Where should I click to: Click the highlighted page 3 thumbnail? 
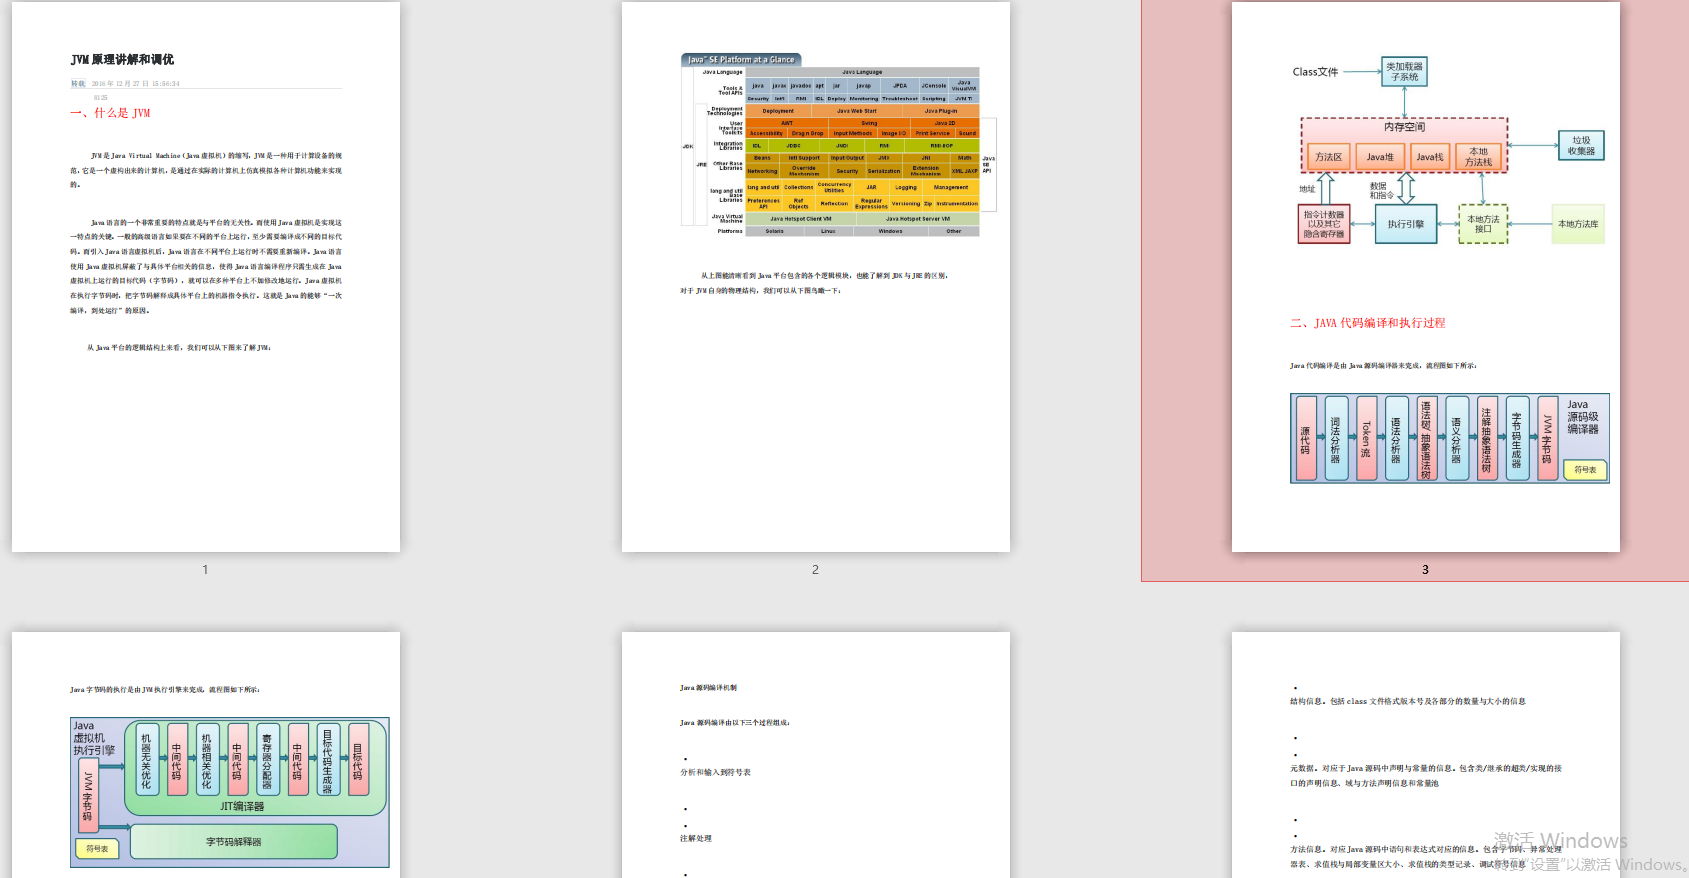(x=1426, y=276)
